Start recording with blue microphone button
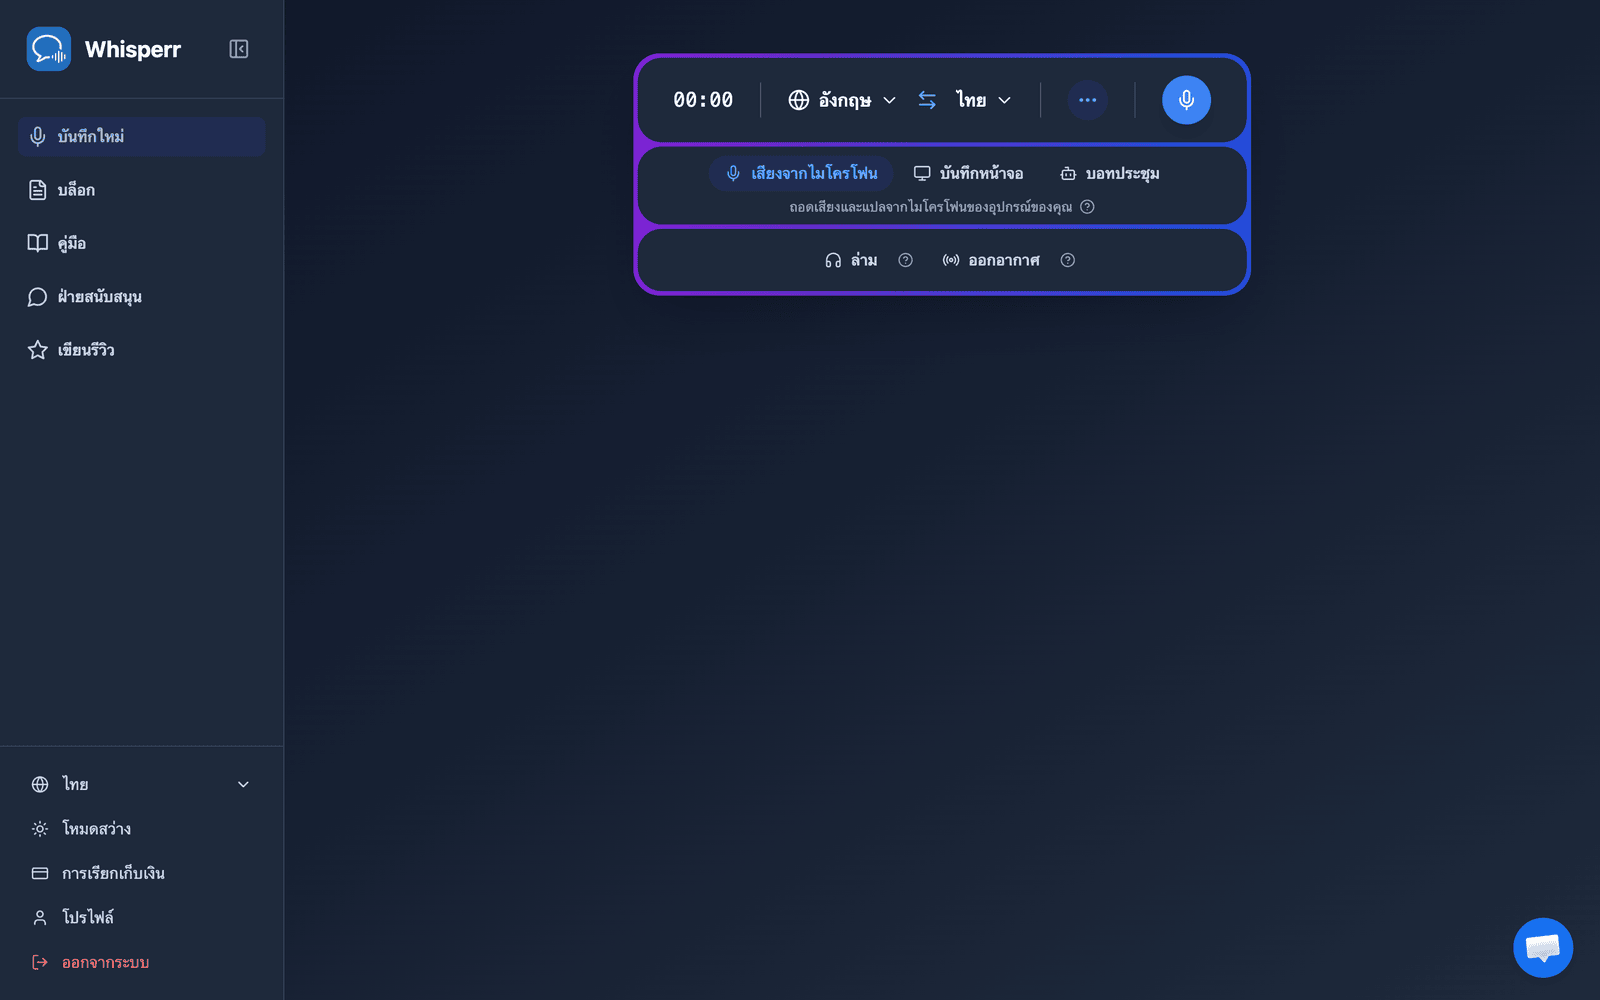Viewport: 1600px width, 1000px height. 1186,100
